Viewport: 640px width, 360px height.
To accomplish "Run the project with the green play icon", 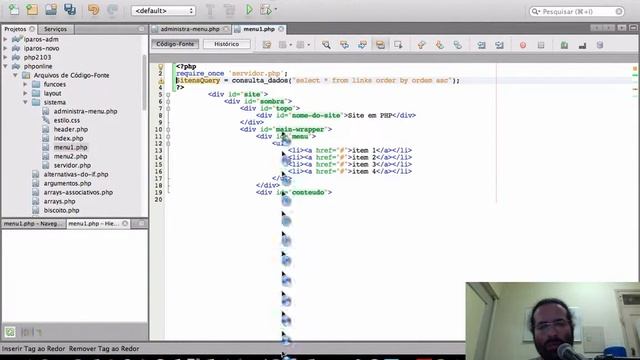I will coord(249,10).
